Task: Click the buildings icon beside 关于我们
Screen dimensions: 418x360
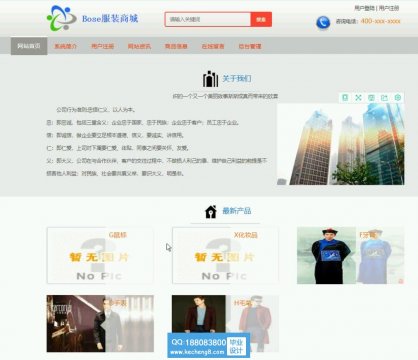Action: point(210,79)
